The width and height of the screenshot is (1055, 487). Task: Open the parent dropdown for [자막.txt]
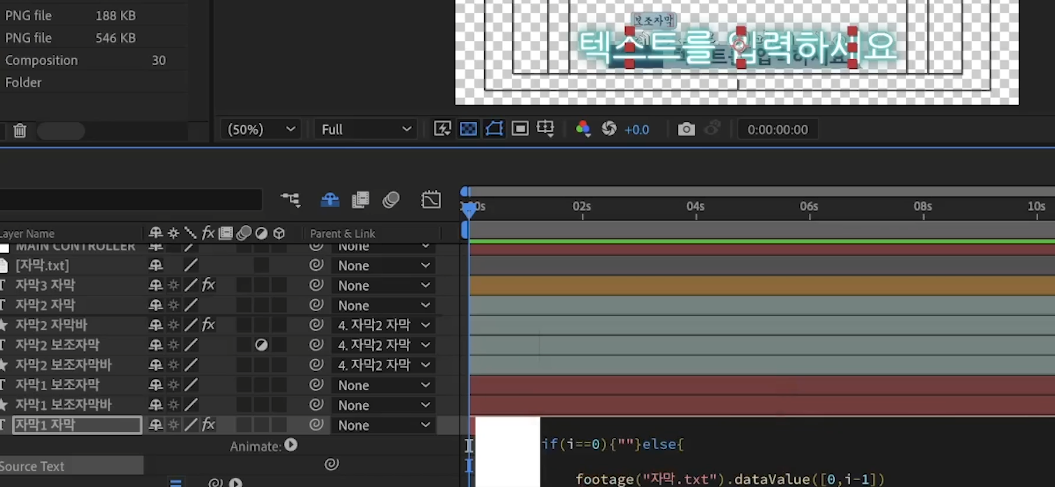(383, 266)
